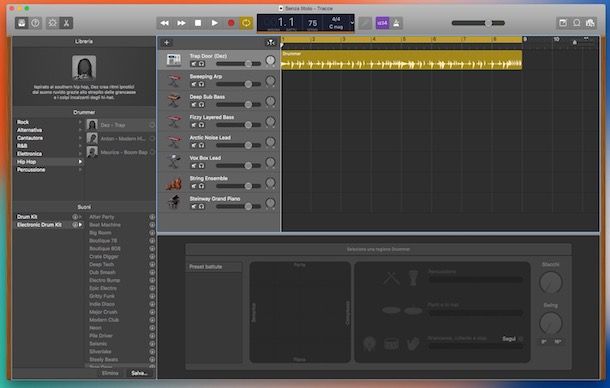
Task: Select the Vox Box Lead instrument icon
Action: click(174, 162)
